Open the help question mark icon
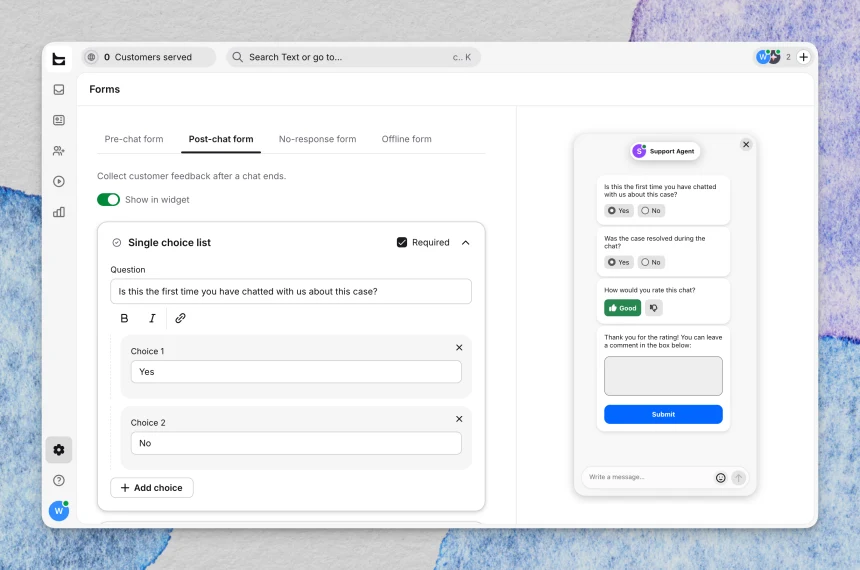860x570 pixels. pyautogui.click(x=59, y=481)
